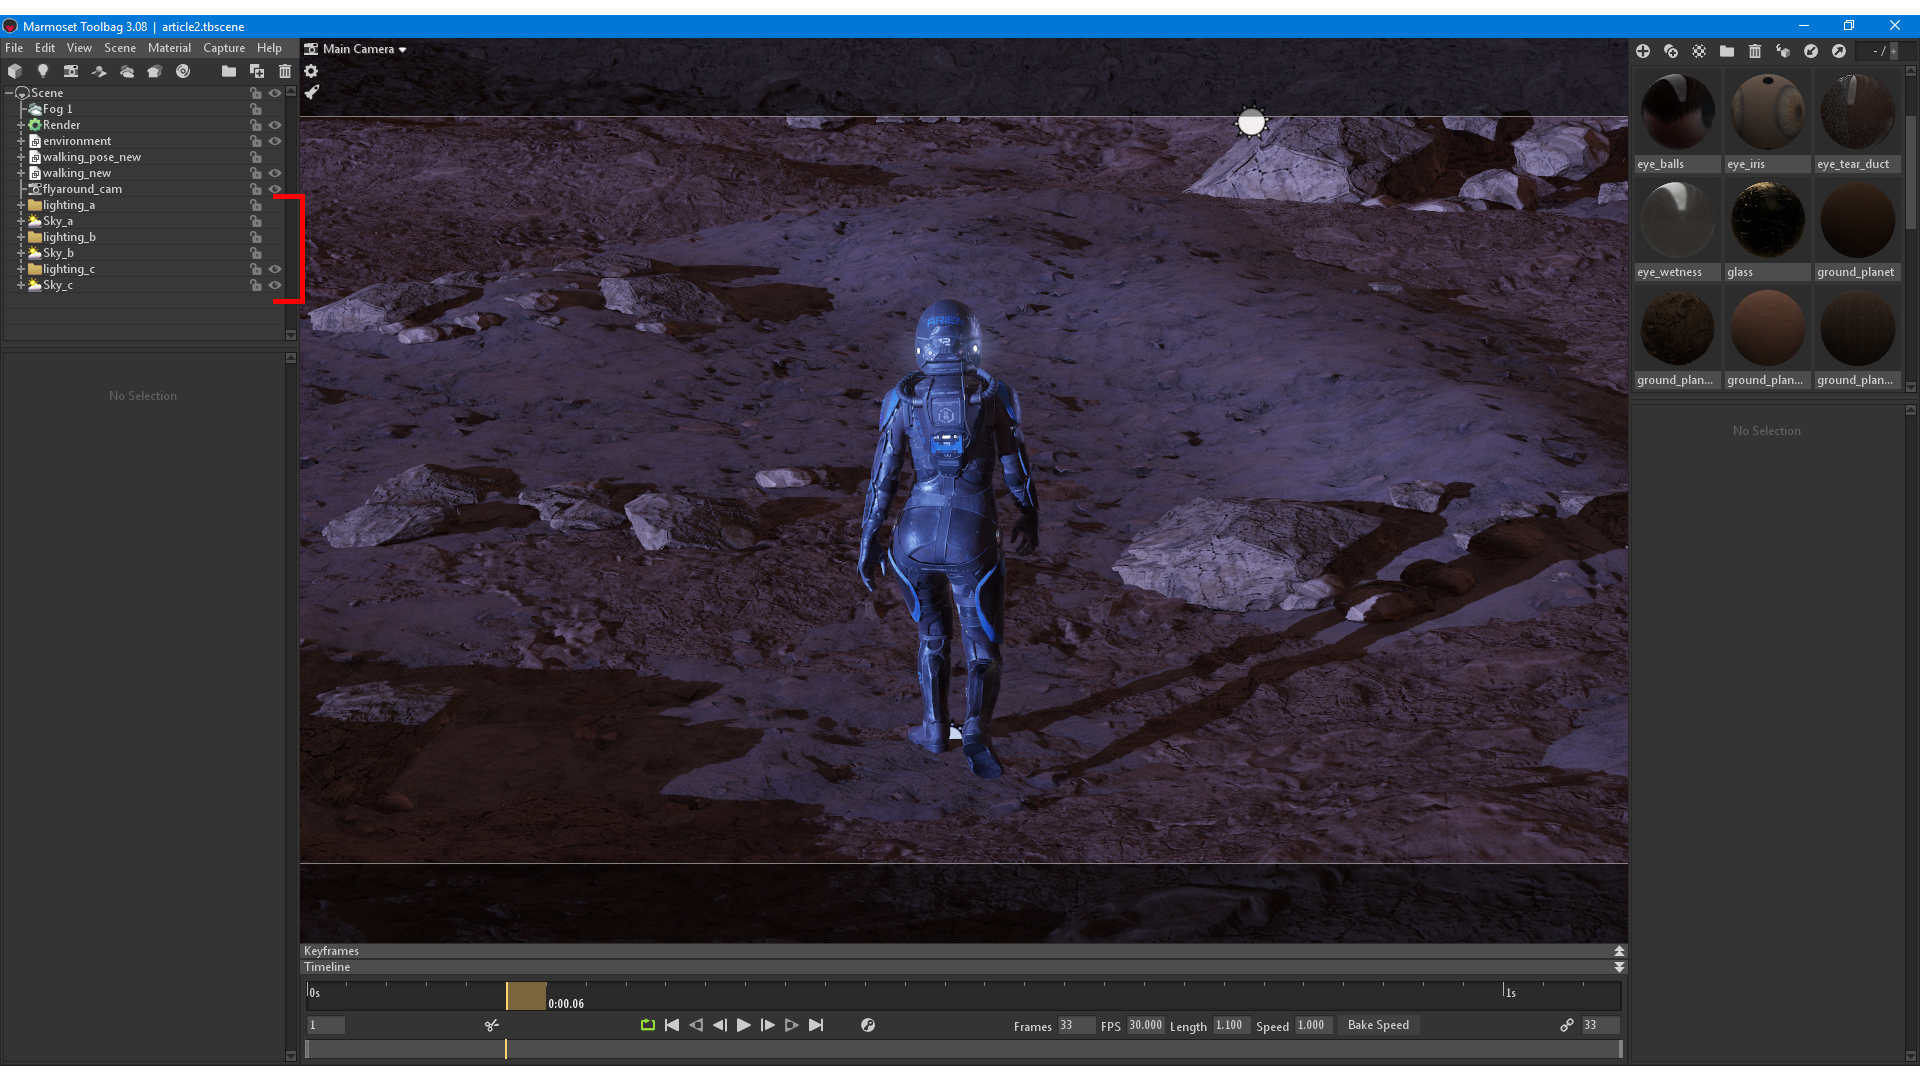Screen dimensions: 1920x1080
Task: Open the Scene menu
Action: [120, 48]
